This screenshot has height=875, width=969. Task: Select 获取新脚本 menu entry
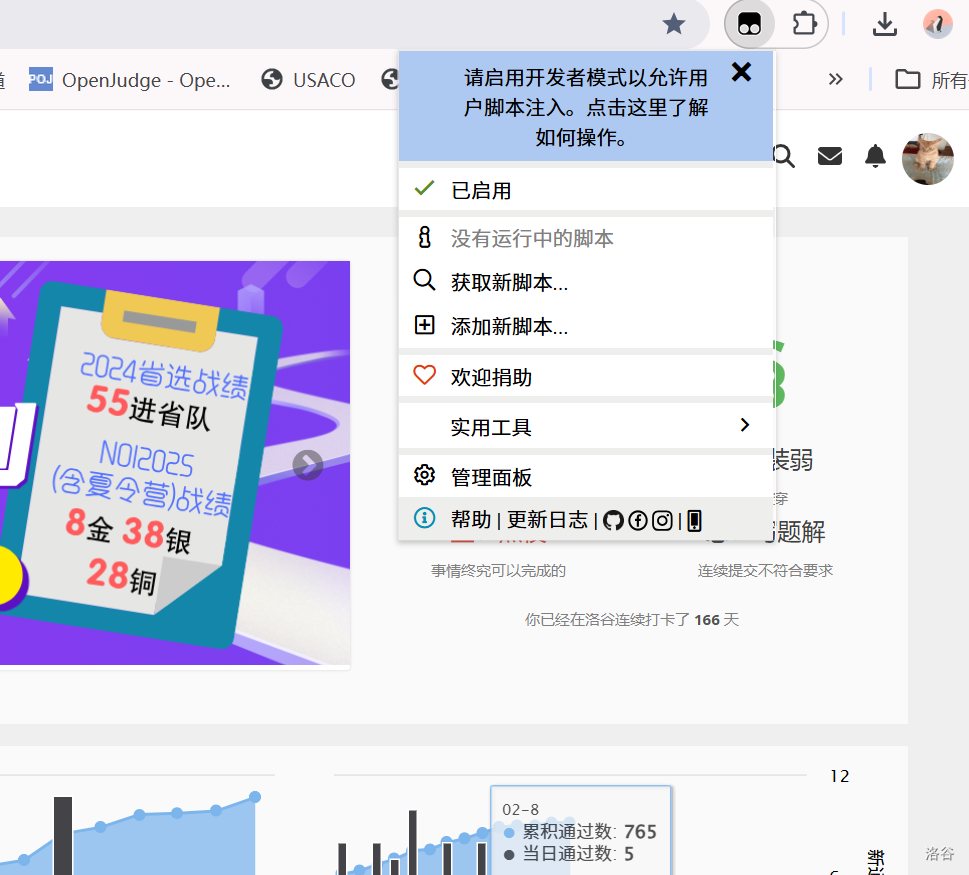point(509,283)
